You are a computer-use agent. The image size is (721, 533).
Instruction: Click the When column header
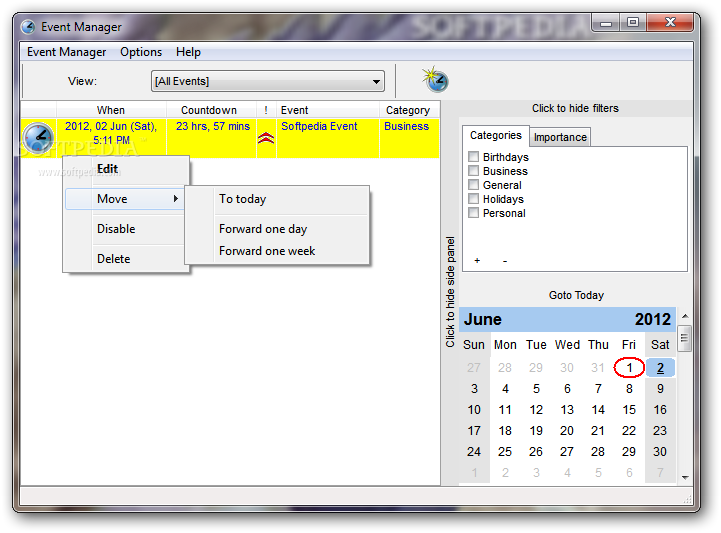coord(111,110)
